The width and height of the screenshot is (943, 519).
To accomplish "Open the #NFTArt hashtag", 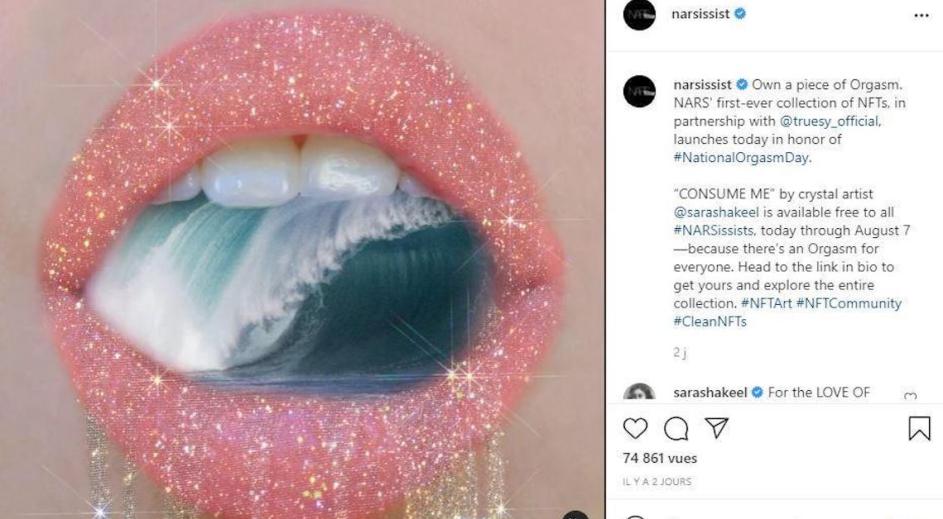I will pos(766,303).
